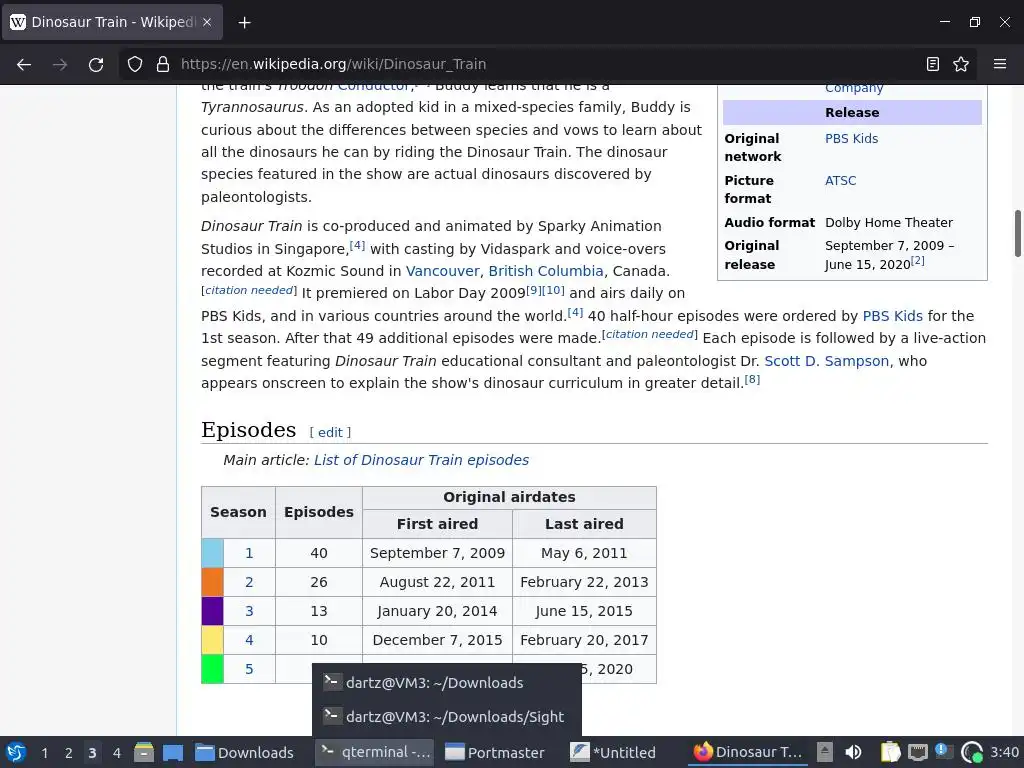Open season 1 link in table

pyautogui.click(x=249, y=553)
